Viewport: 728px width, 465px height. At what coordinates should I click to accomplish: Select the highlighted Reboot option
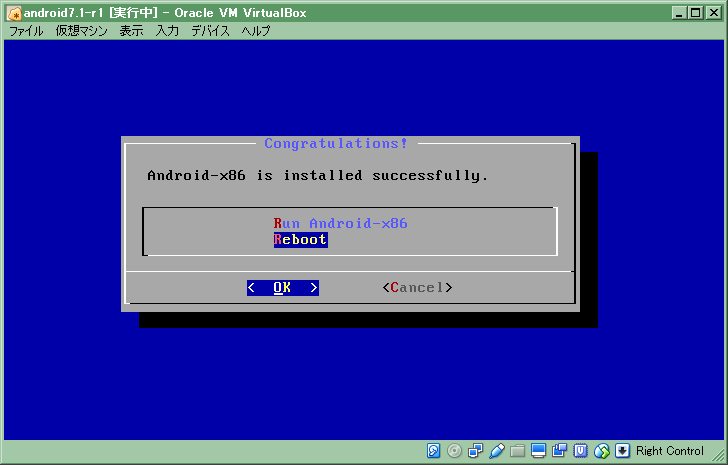300,239
